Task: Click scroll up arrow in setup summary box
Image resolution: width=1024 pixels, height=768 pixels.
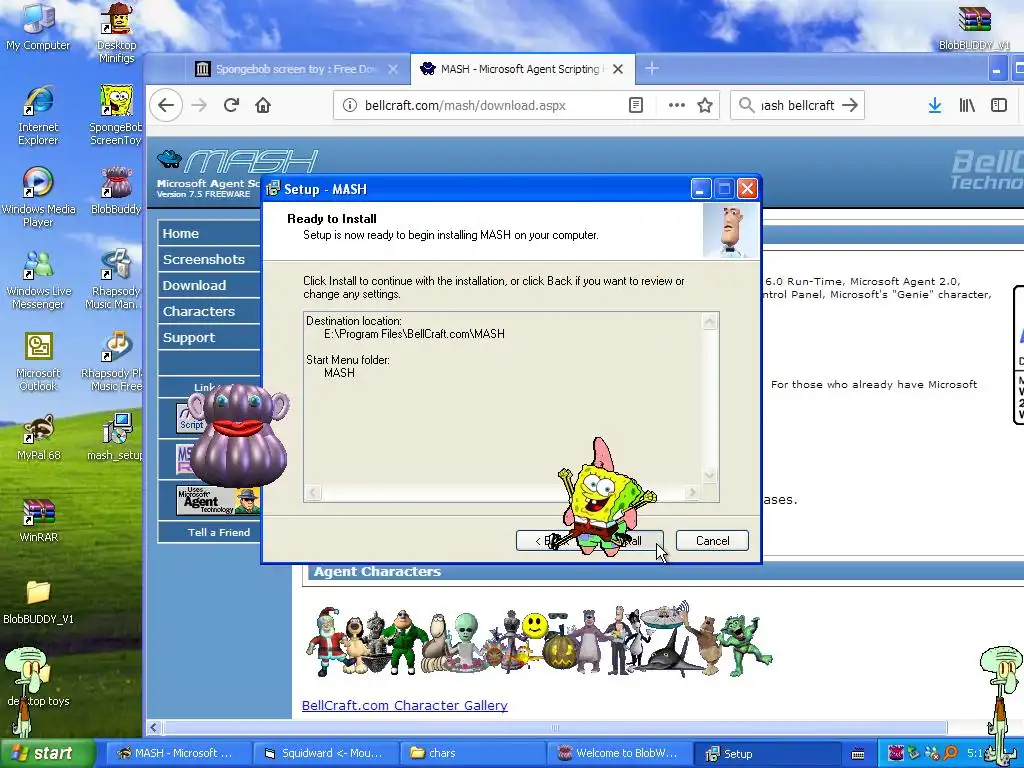Action: 710,321
